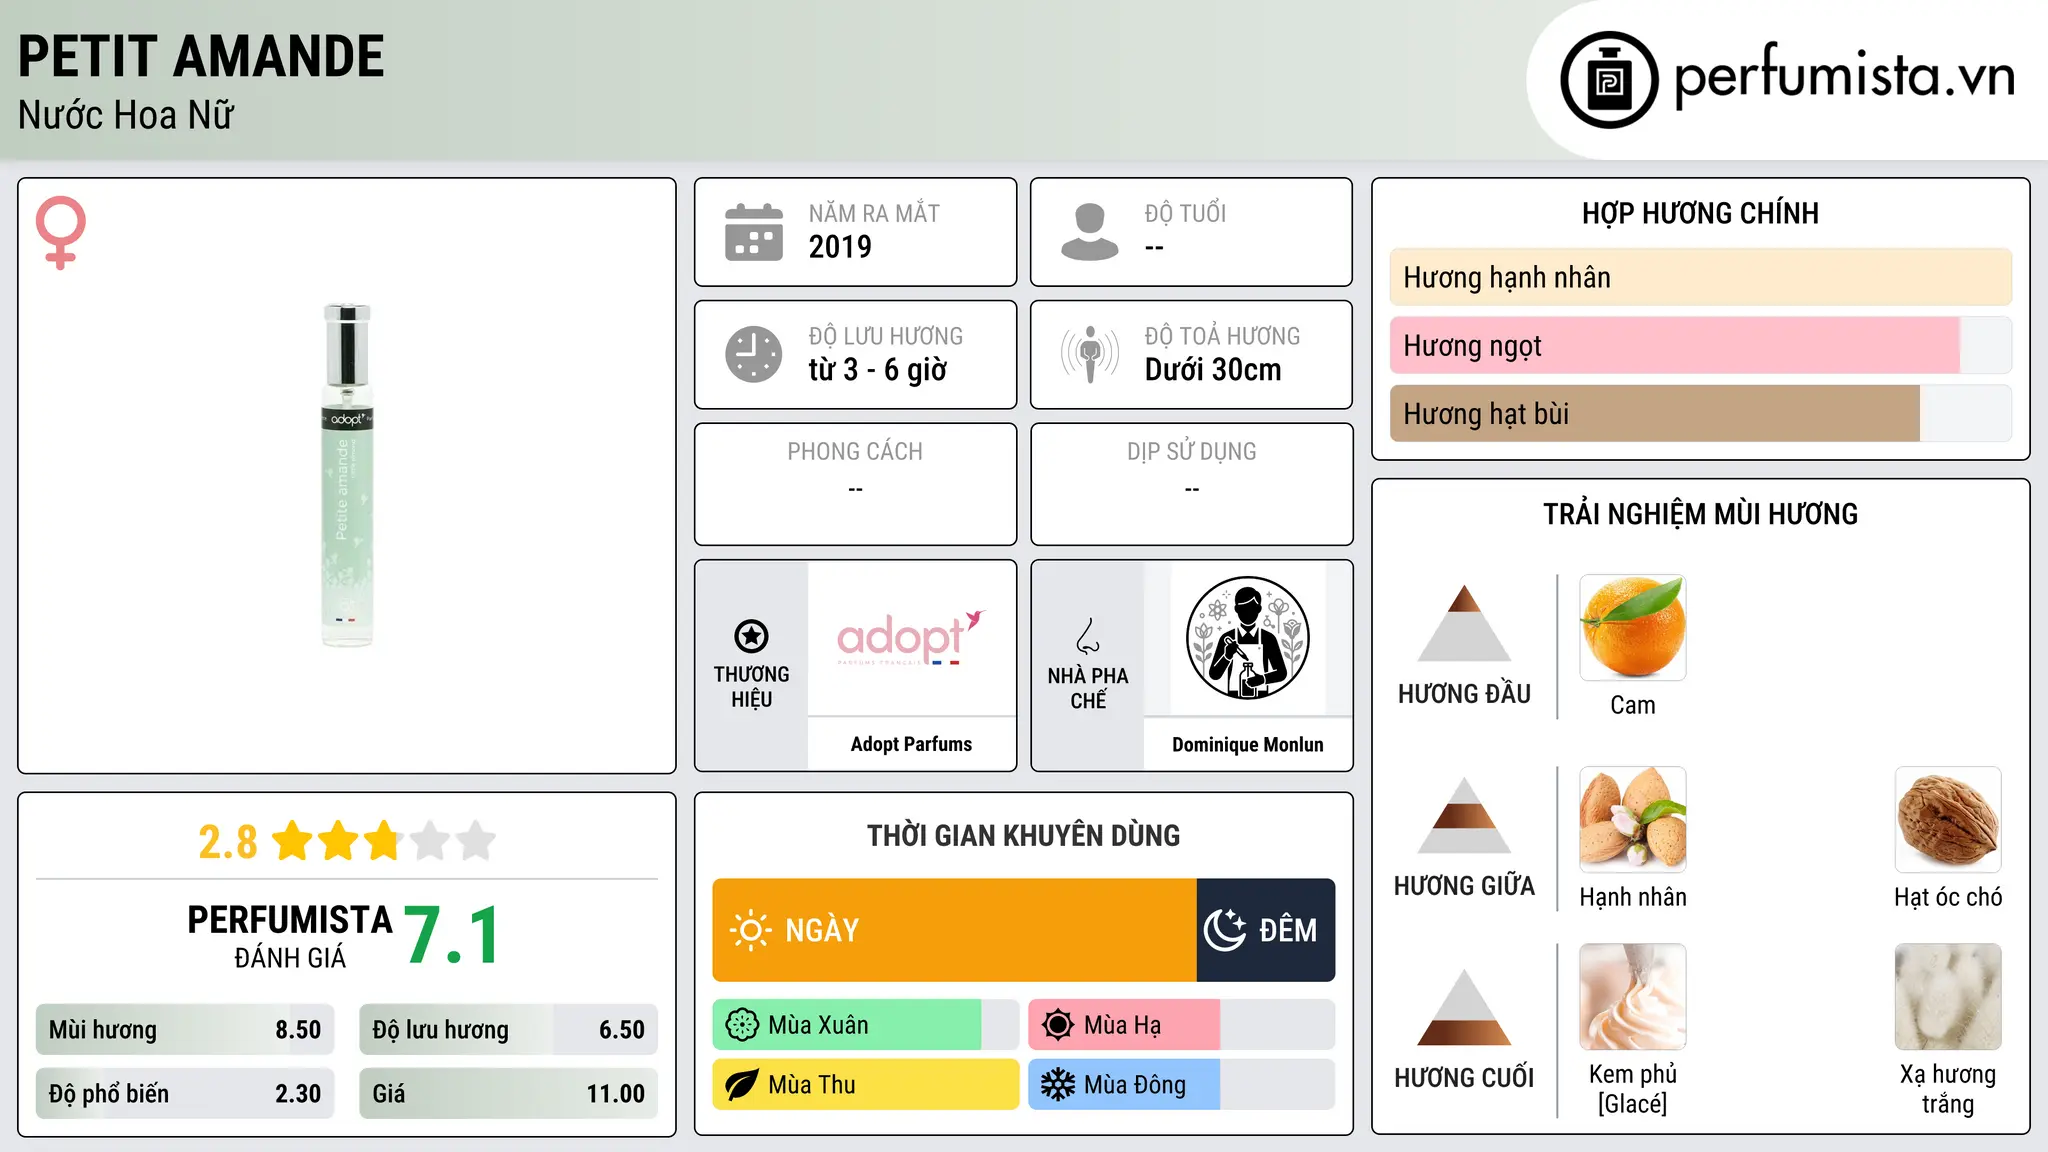
Task: Click the flower icon for Mùa Xuân
Action: (742, 1025)
